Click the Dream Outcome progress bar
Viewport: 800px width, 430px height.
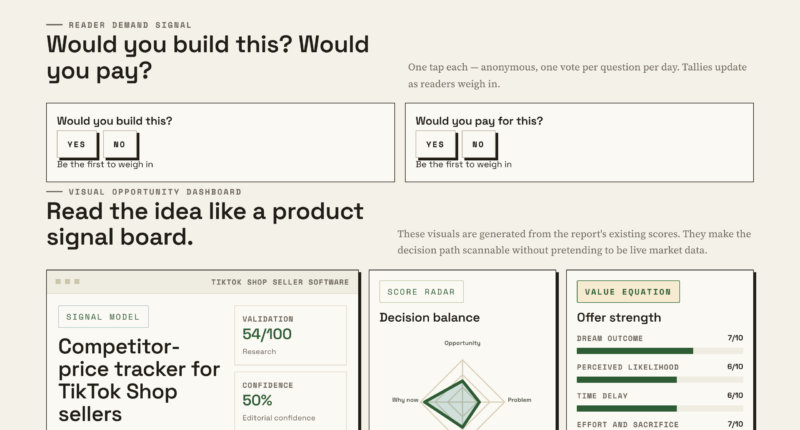(x=660, y=351)
